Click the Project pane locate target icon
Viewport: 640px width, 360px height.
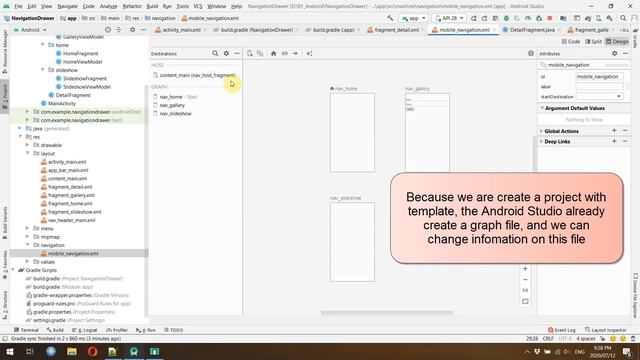[108, 30]
